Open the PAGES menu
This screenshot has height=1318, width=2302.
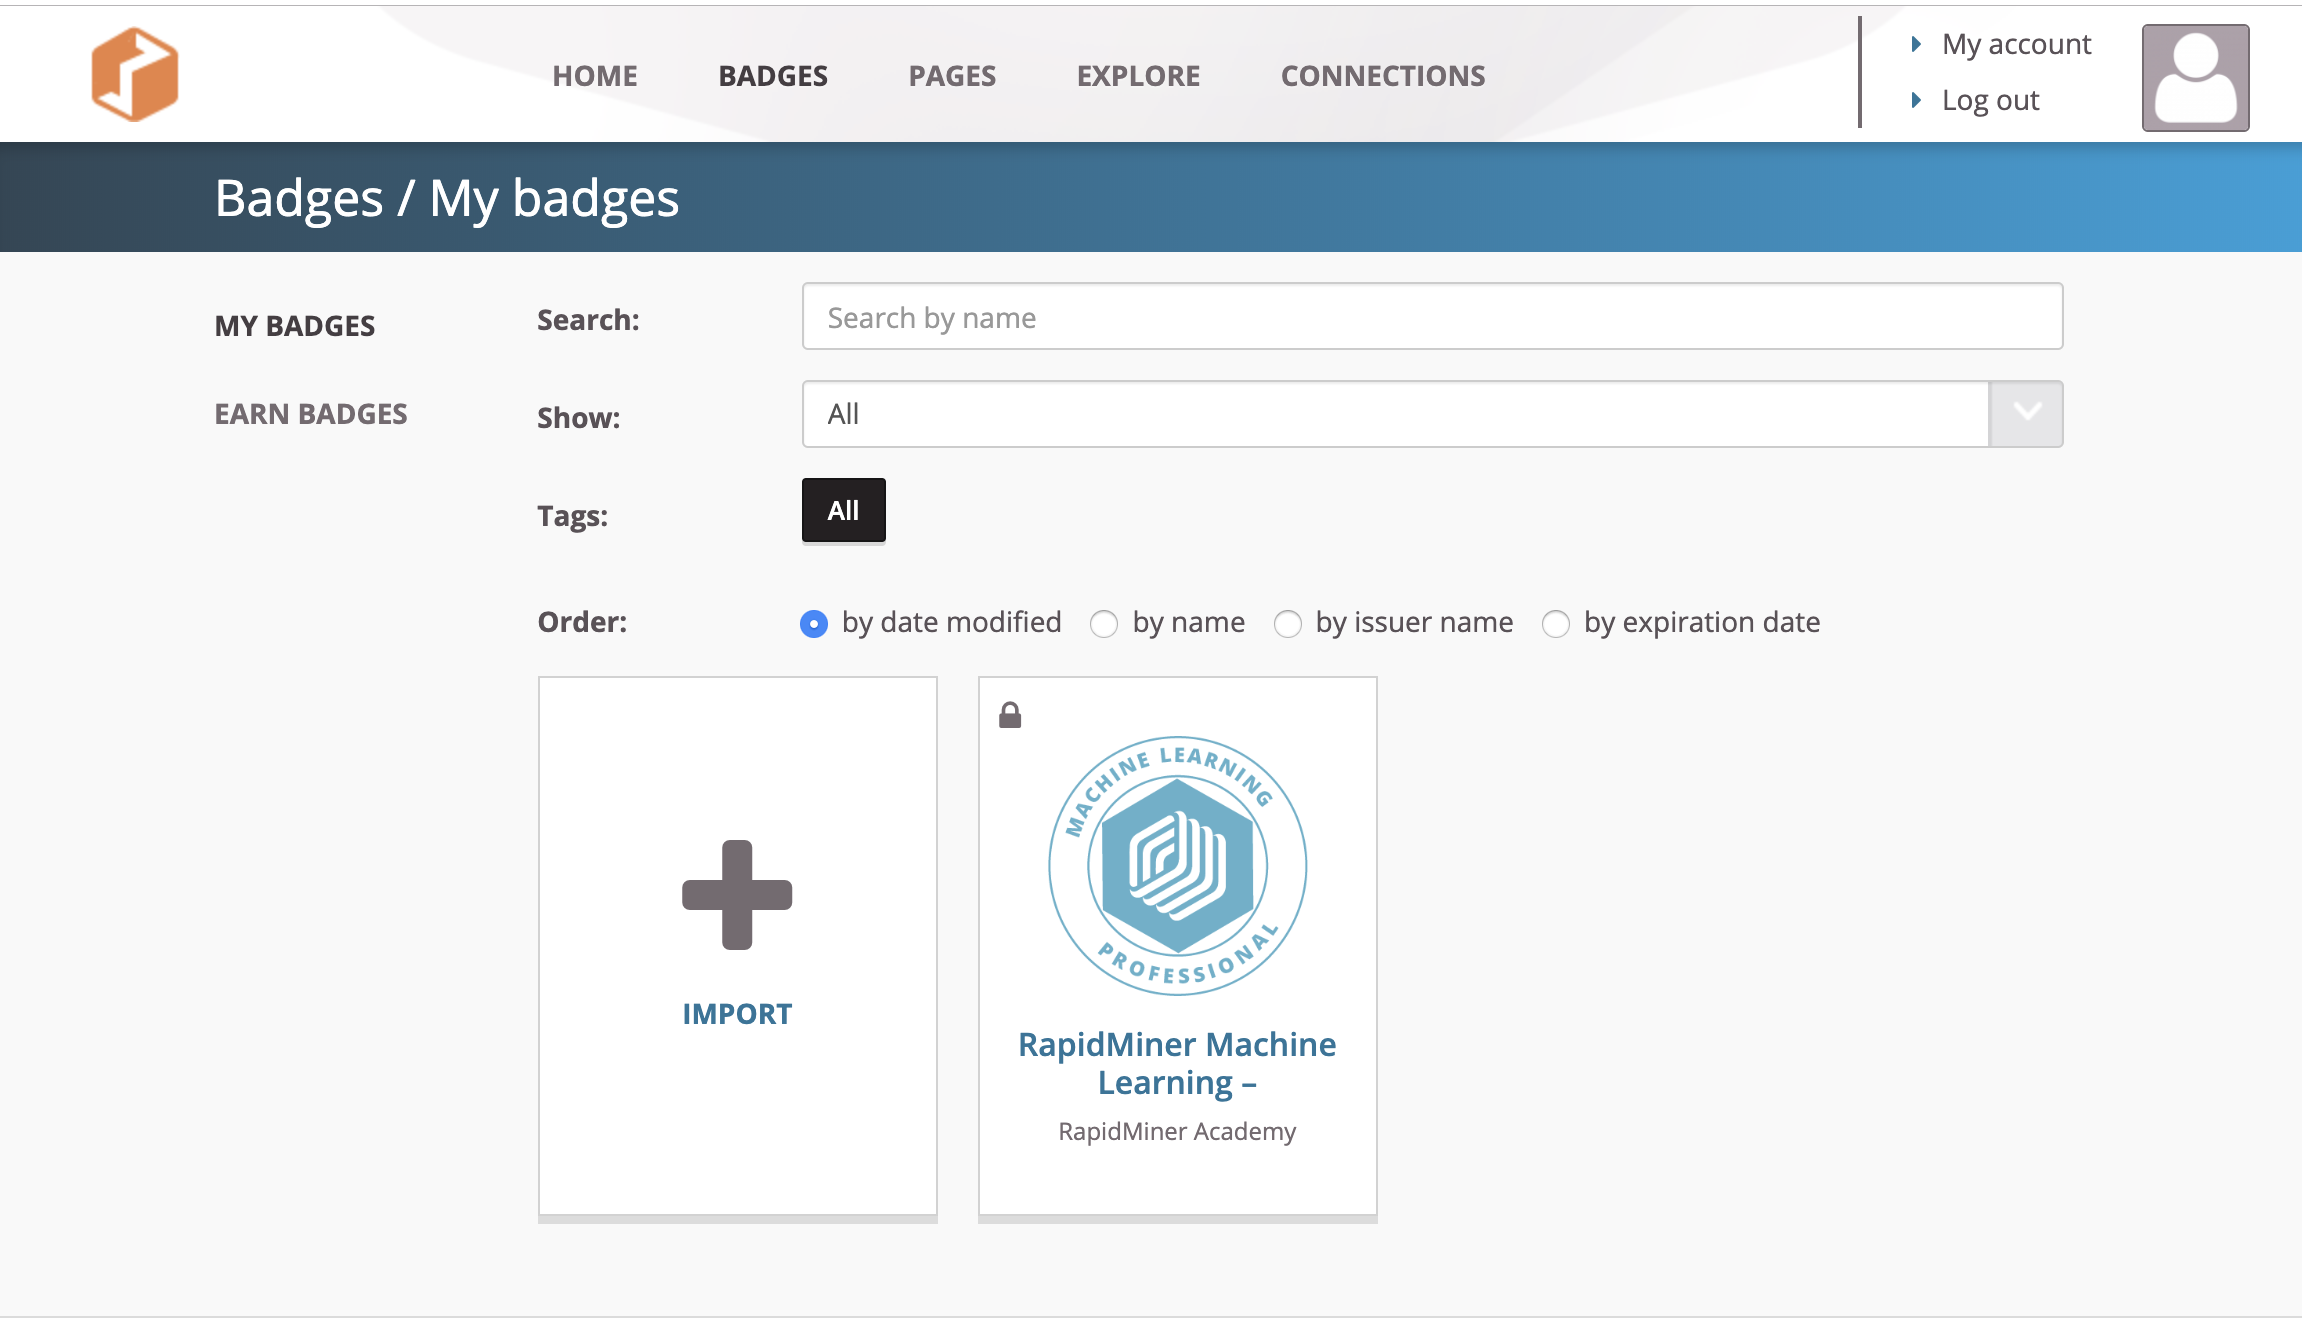pyautogui.click(x=952, y=76)
